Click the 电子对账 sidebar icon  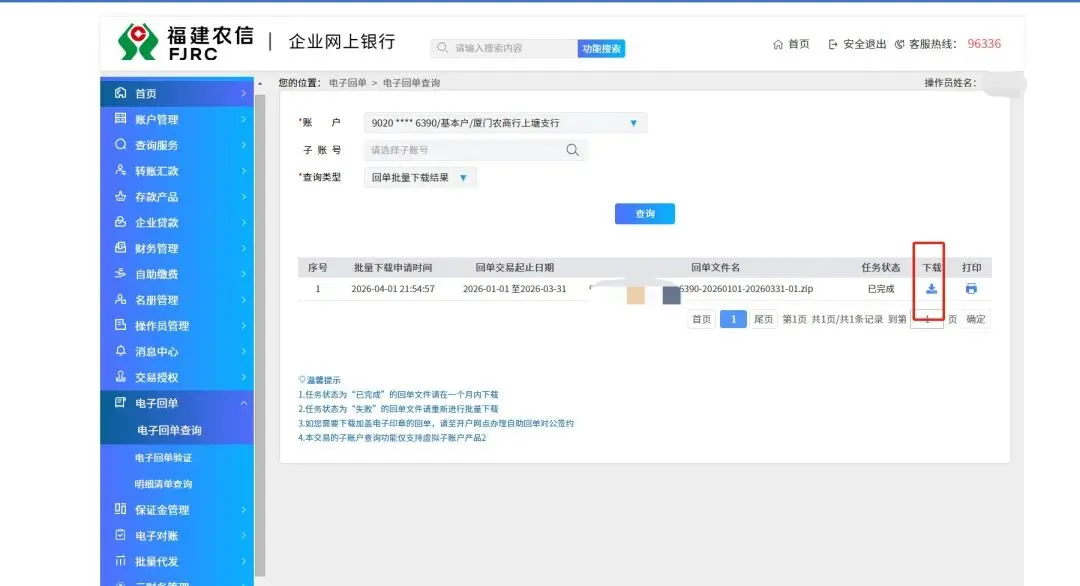point(121,535)
